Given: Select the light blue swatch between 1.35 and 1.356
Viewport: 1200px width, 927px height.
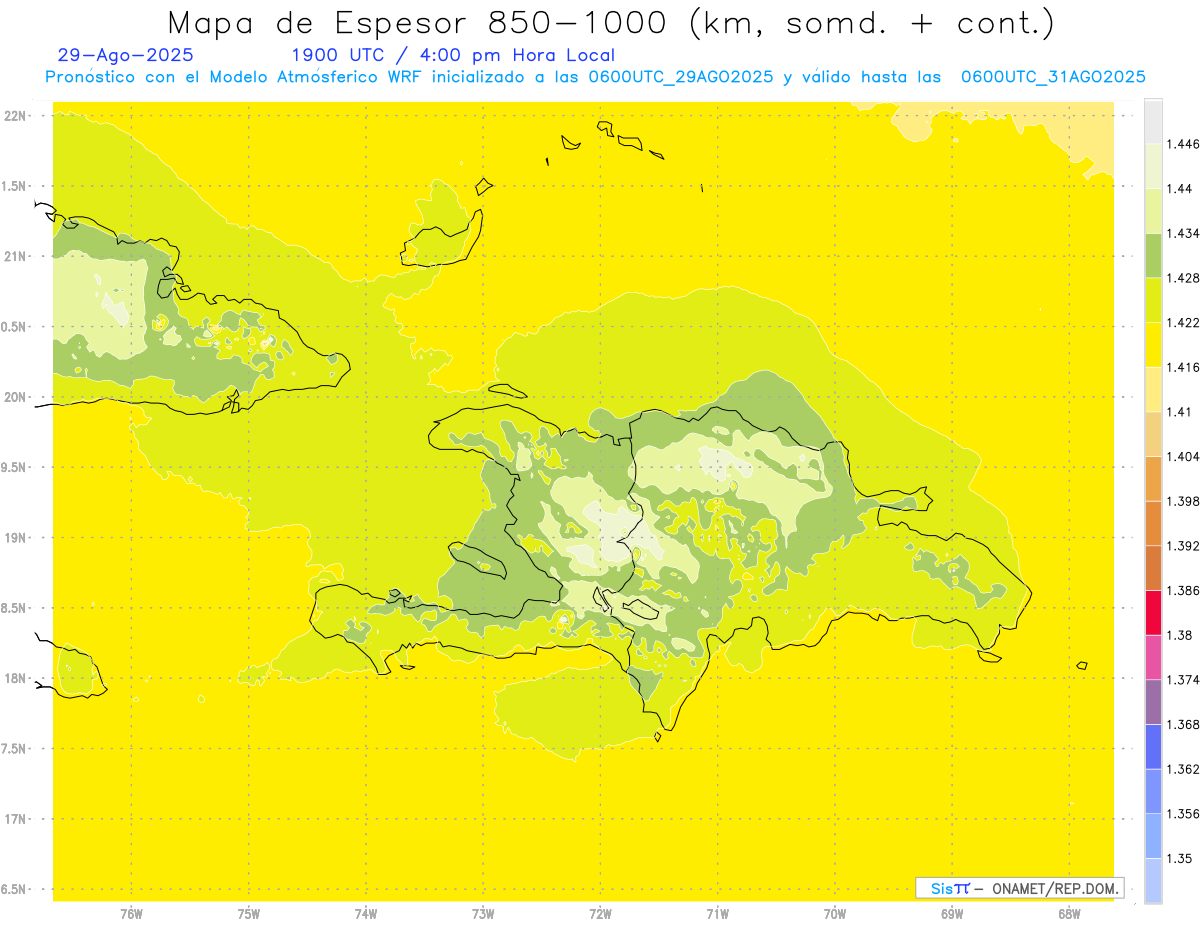Looking at the screenshot, I should click(x=1153, y=835).
